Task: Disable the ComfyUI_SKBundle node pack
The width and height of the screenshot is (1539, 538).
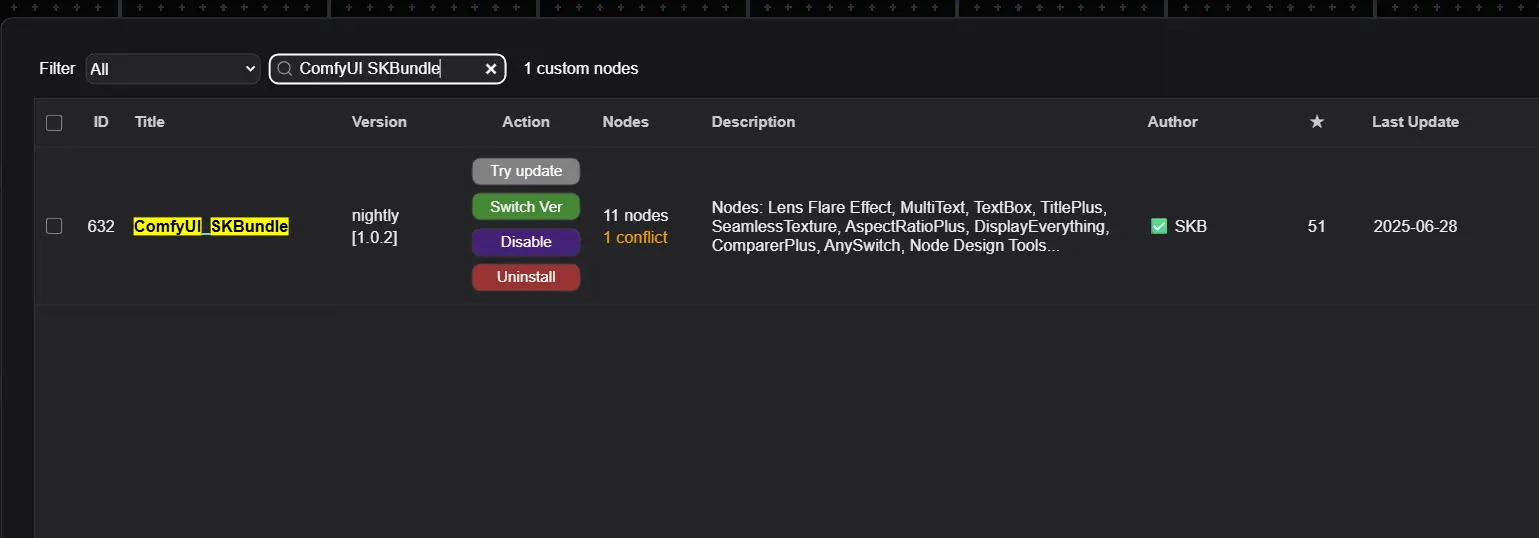Action: point(526,242)
